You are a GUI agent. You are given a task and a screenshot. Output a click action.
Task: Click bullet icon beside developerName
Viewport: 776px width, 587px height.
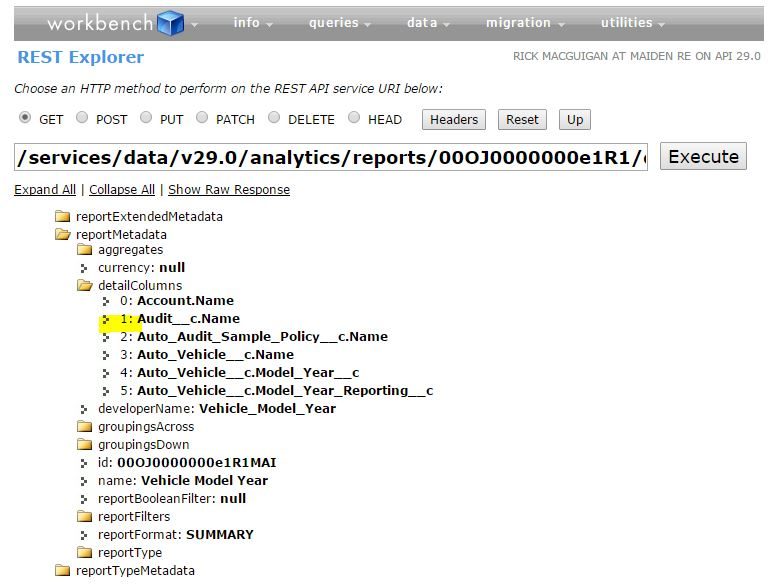point(84,409)
